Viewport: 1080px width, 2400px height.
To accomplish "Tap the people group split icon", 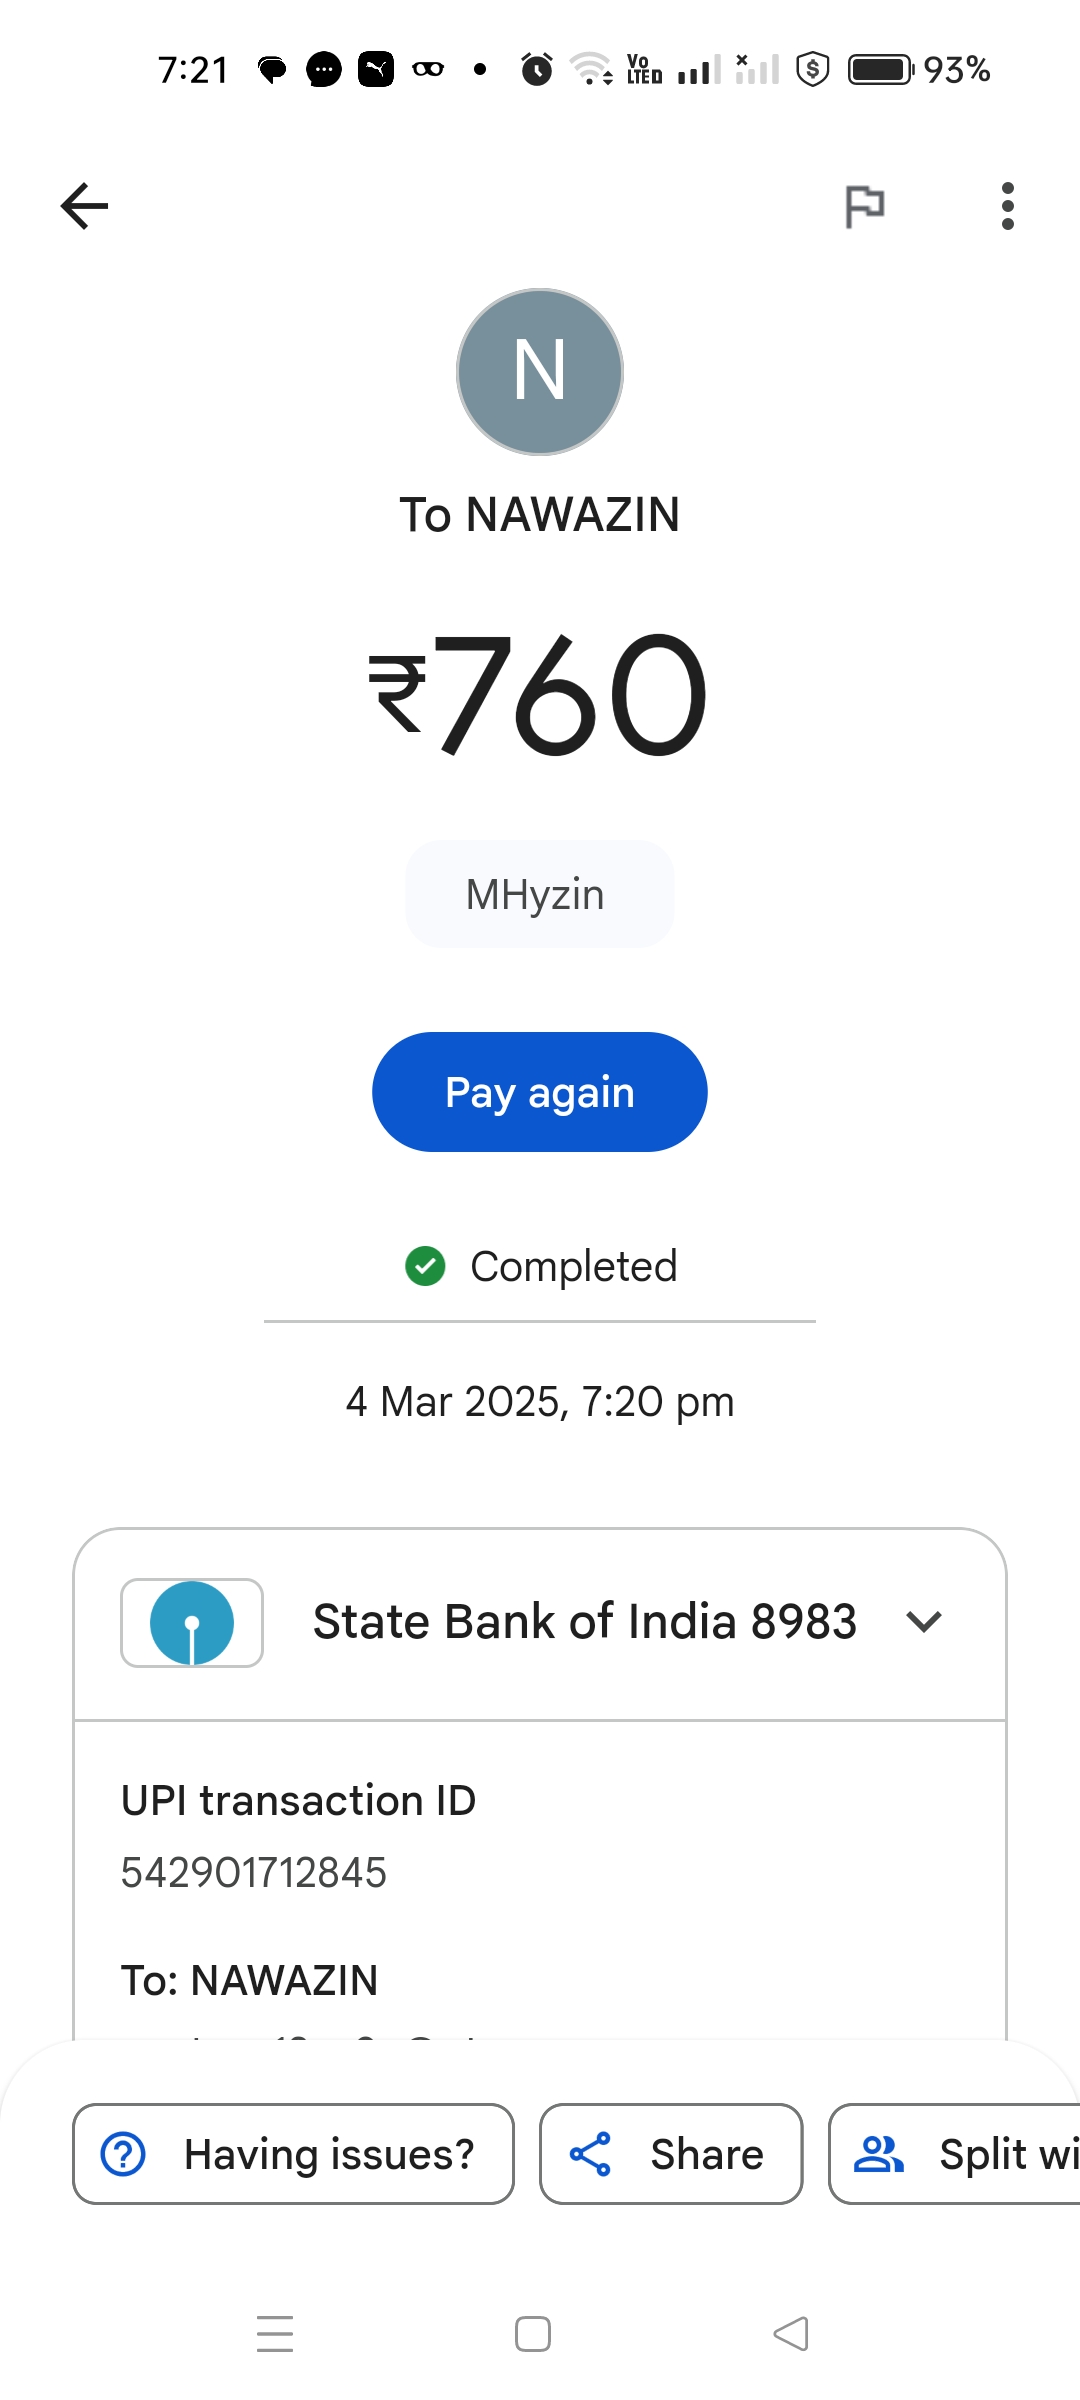I will pyautogui.click(x=878, y=2154).
